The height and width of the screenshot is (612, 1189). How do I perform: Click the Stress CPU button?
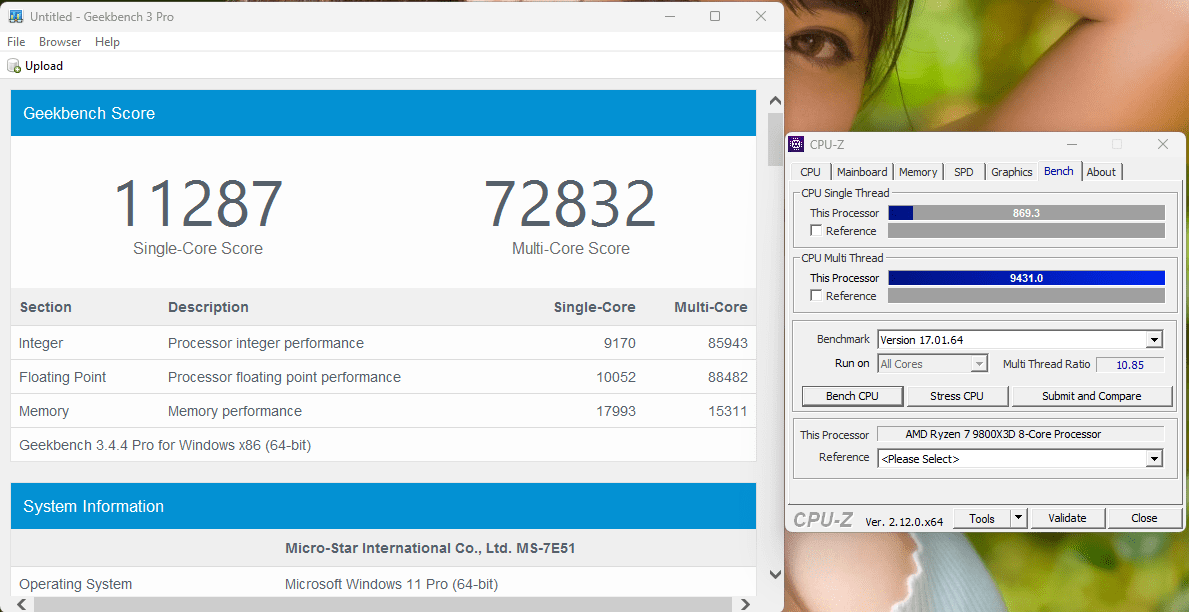tap(957, 396)
